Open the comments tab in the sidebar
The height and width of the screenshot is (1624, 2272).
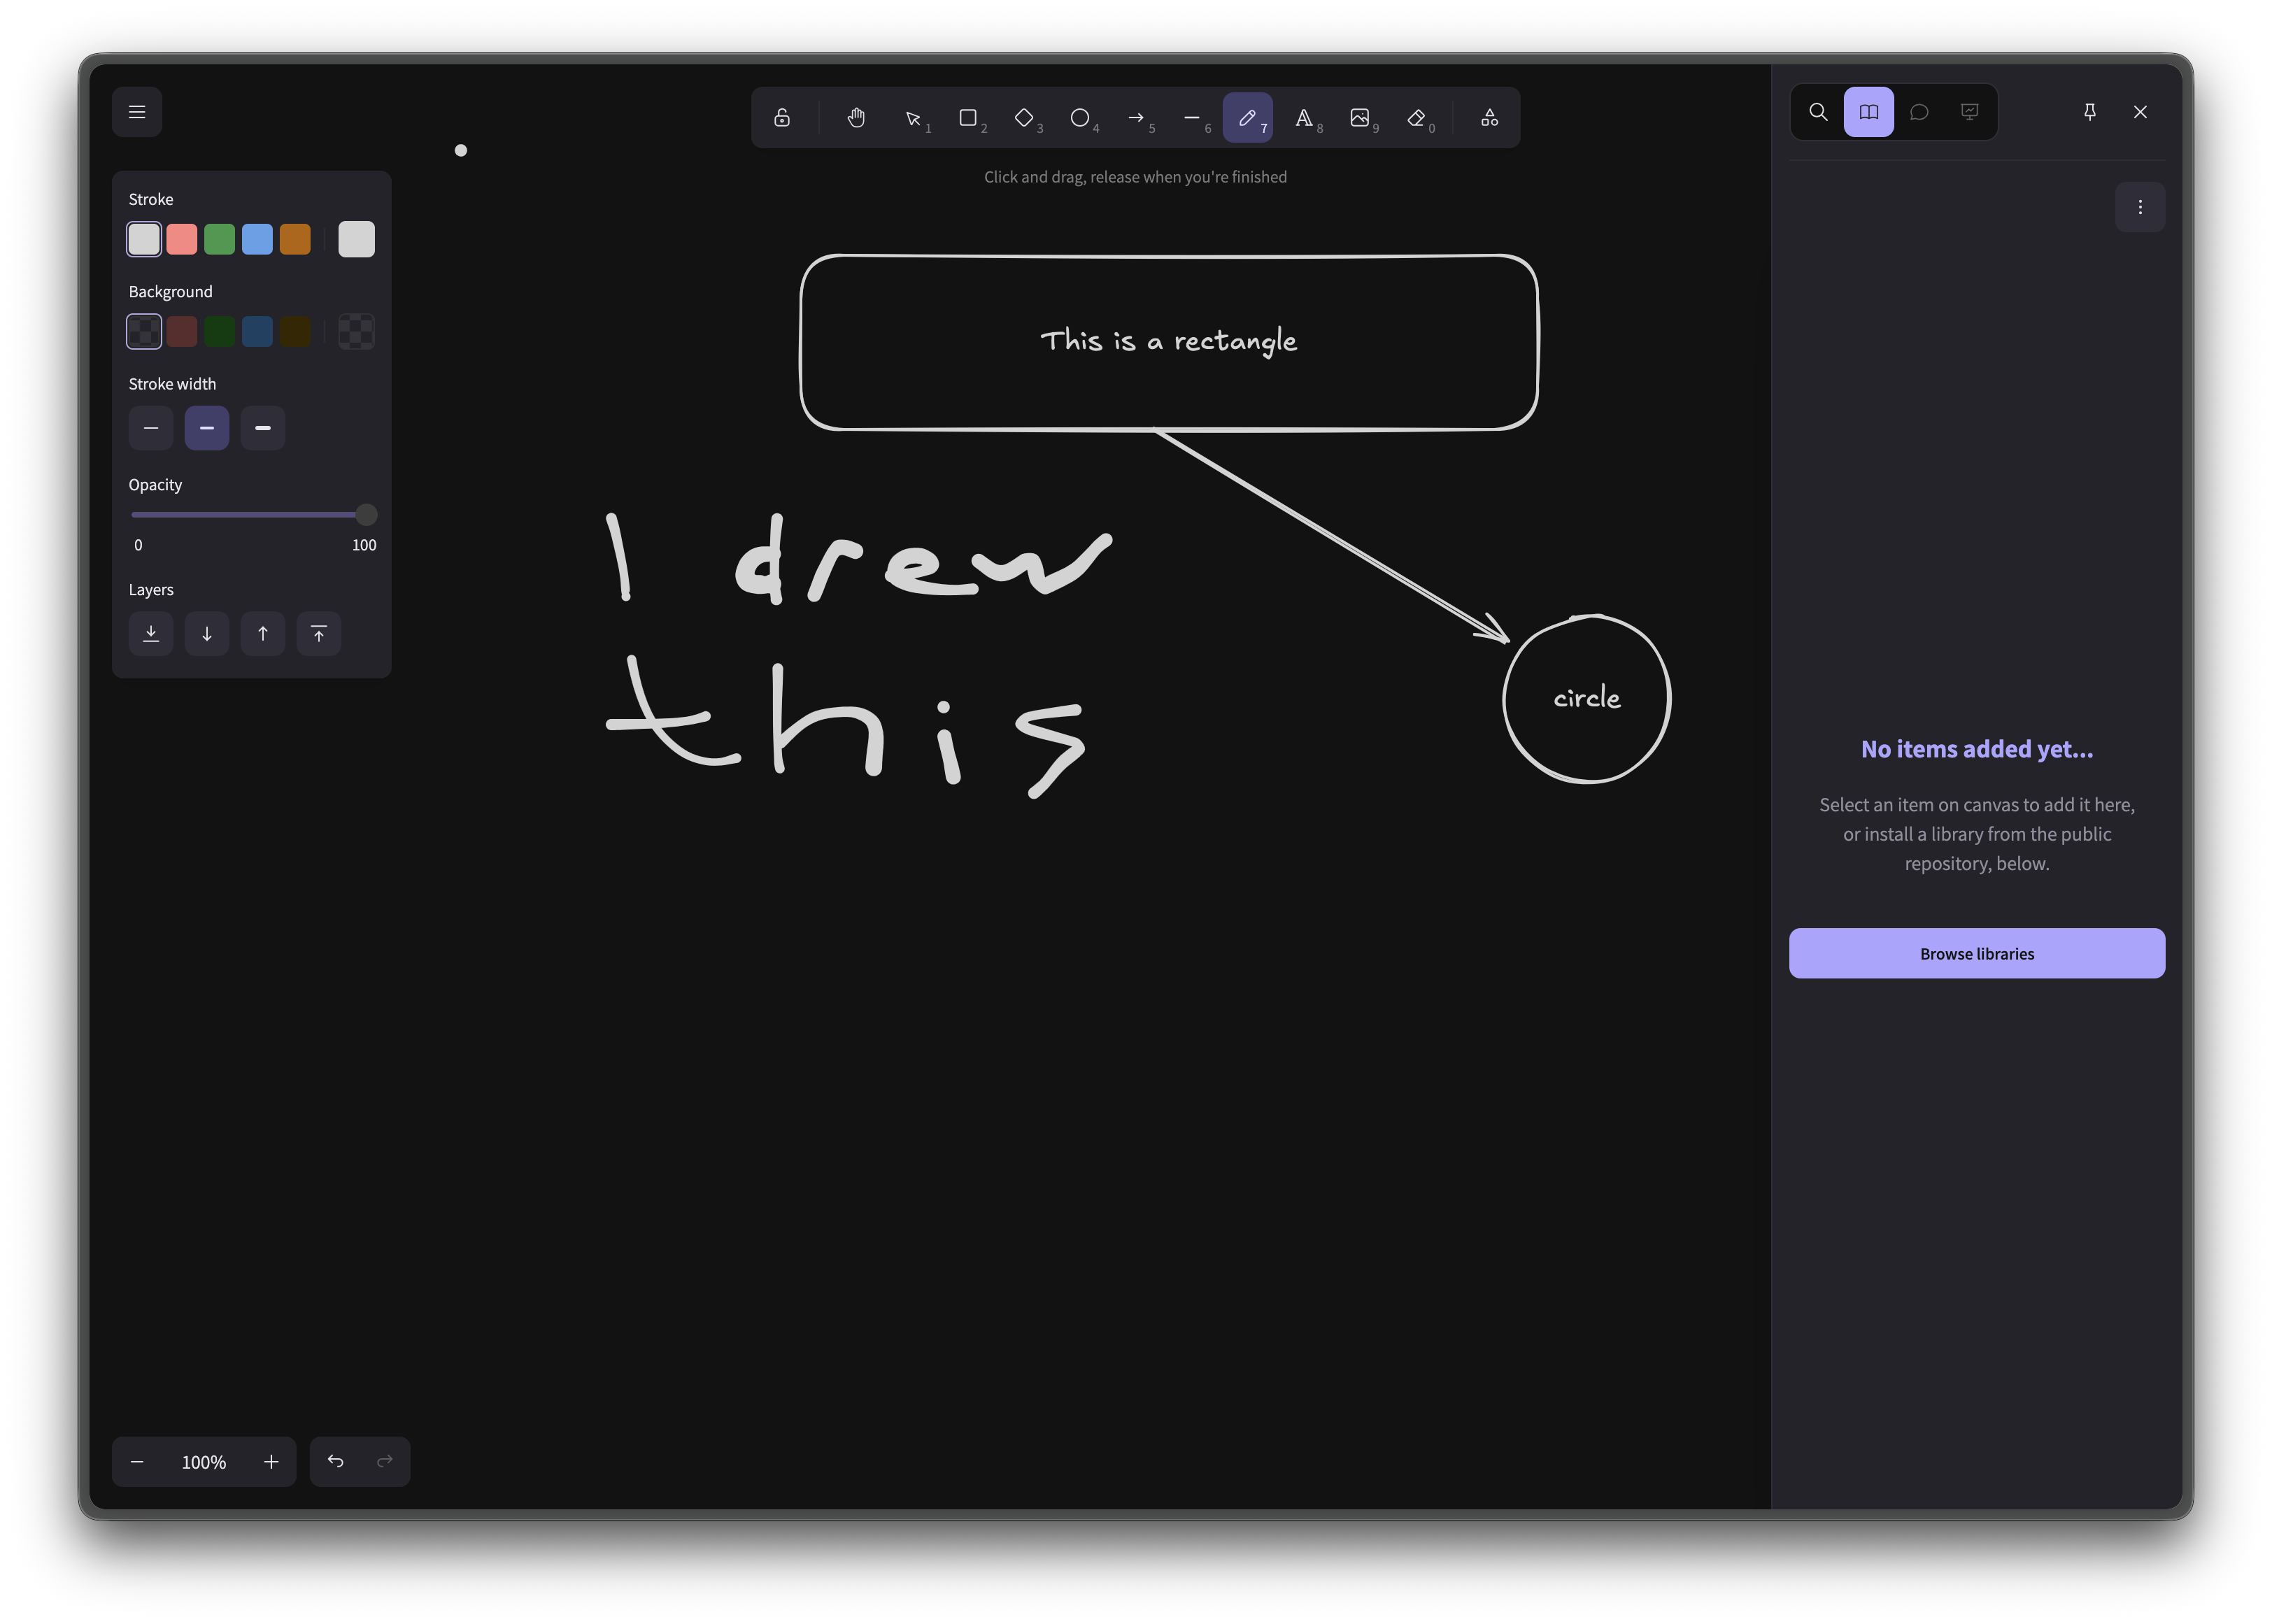click(1920, 111)
